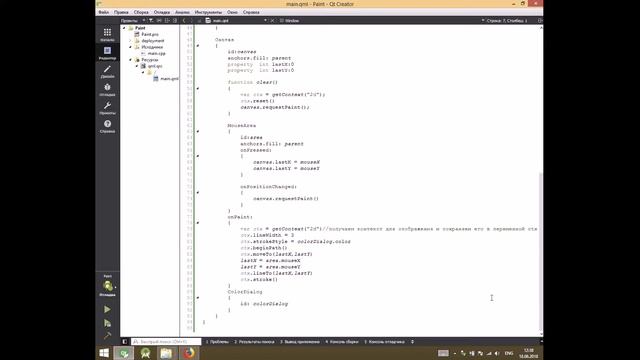Click the quick search locator field
The image size is (640, 360).
coord(166,342)
